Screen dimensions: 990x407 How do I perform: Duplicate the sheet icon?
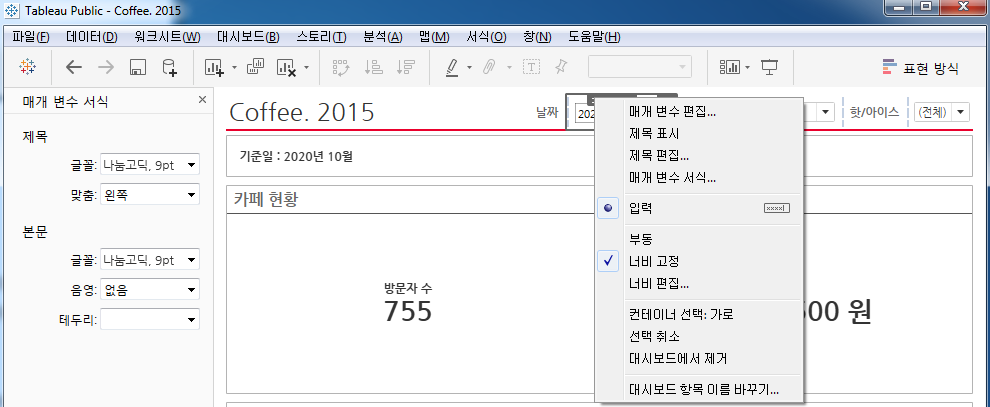coord(254,67)
